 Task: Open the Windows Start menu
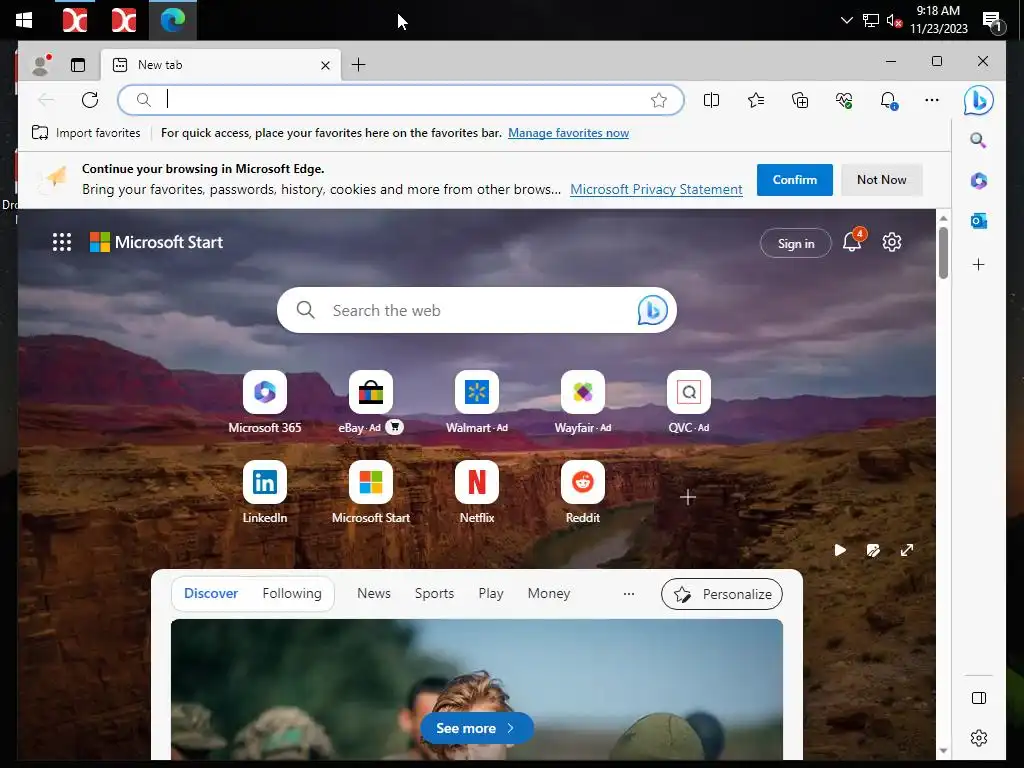pyautogui.click(x=24, y=20)
